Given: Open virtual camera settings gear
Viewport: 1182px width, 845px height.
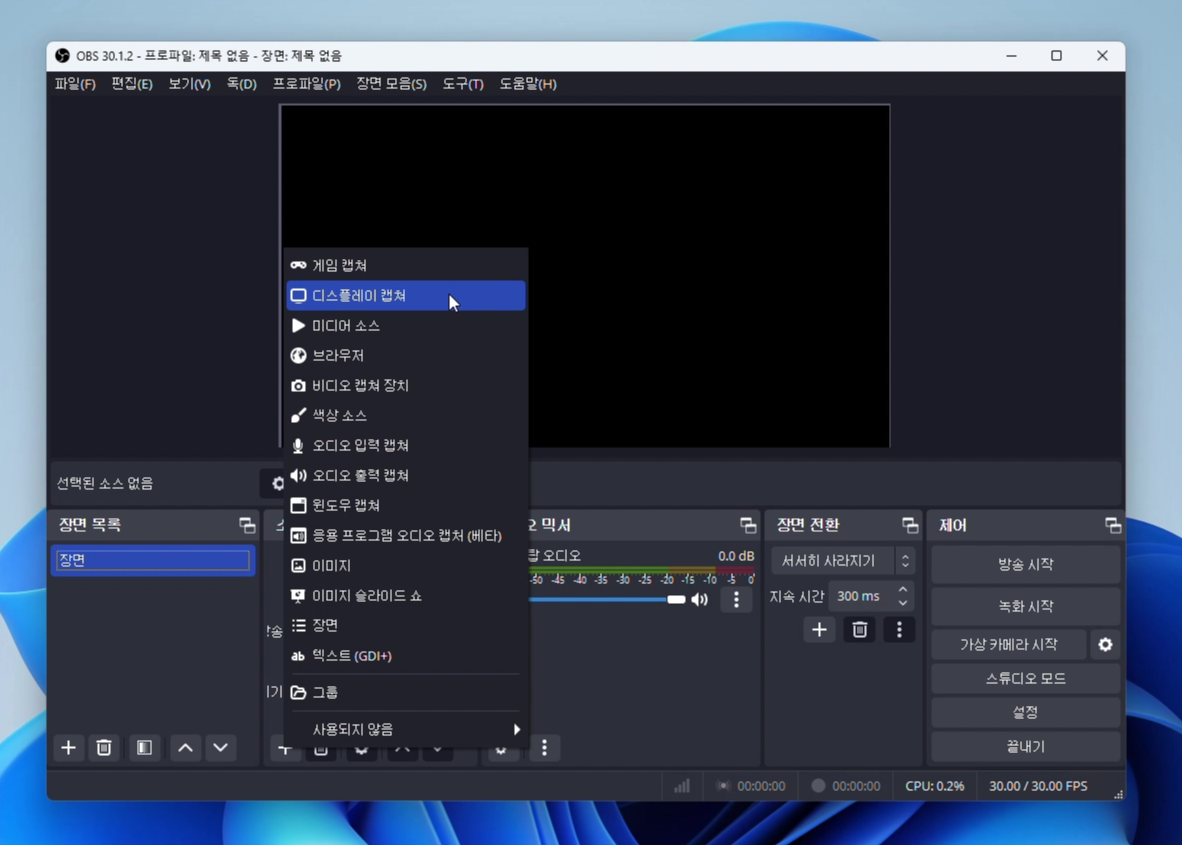Looking at the screenshot, I should [x=1105, y=644].
